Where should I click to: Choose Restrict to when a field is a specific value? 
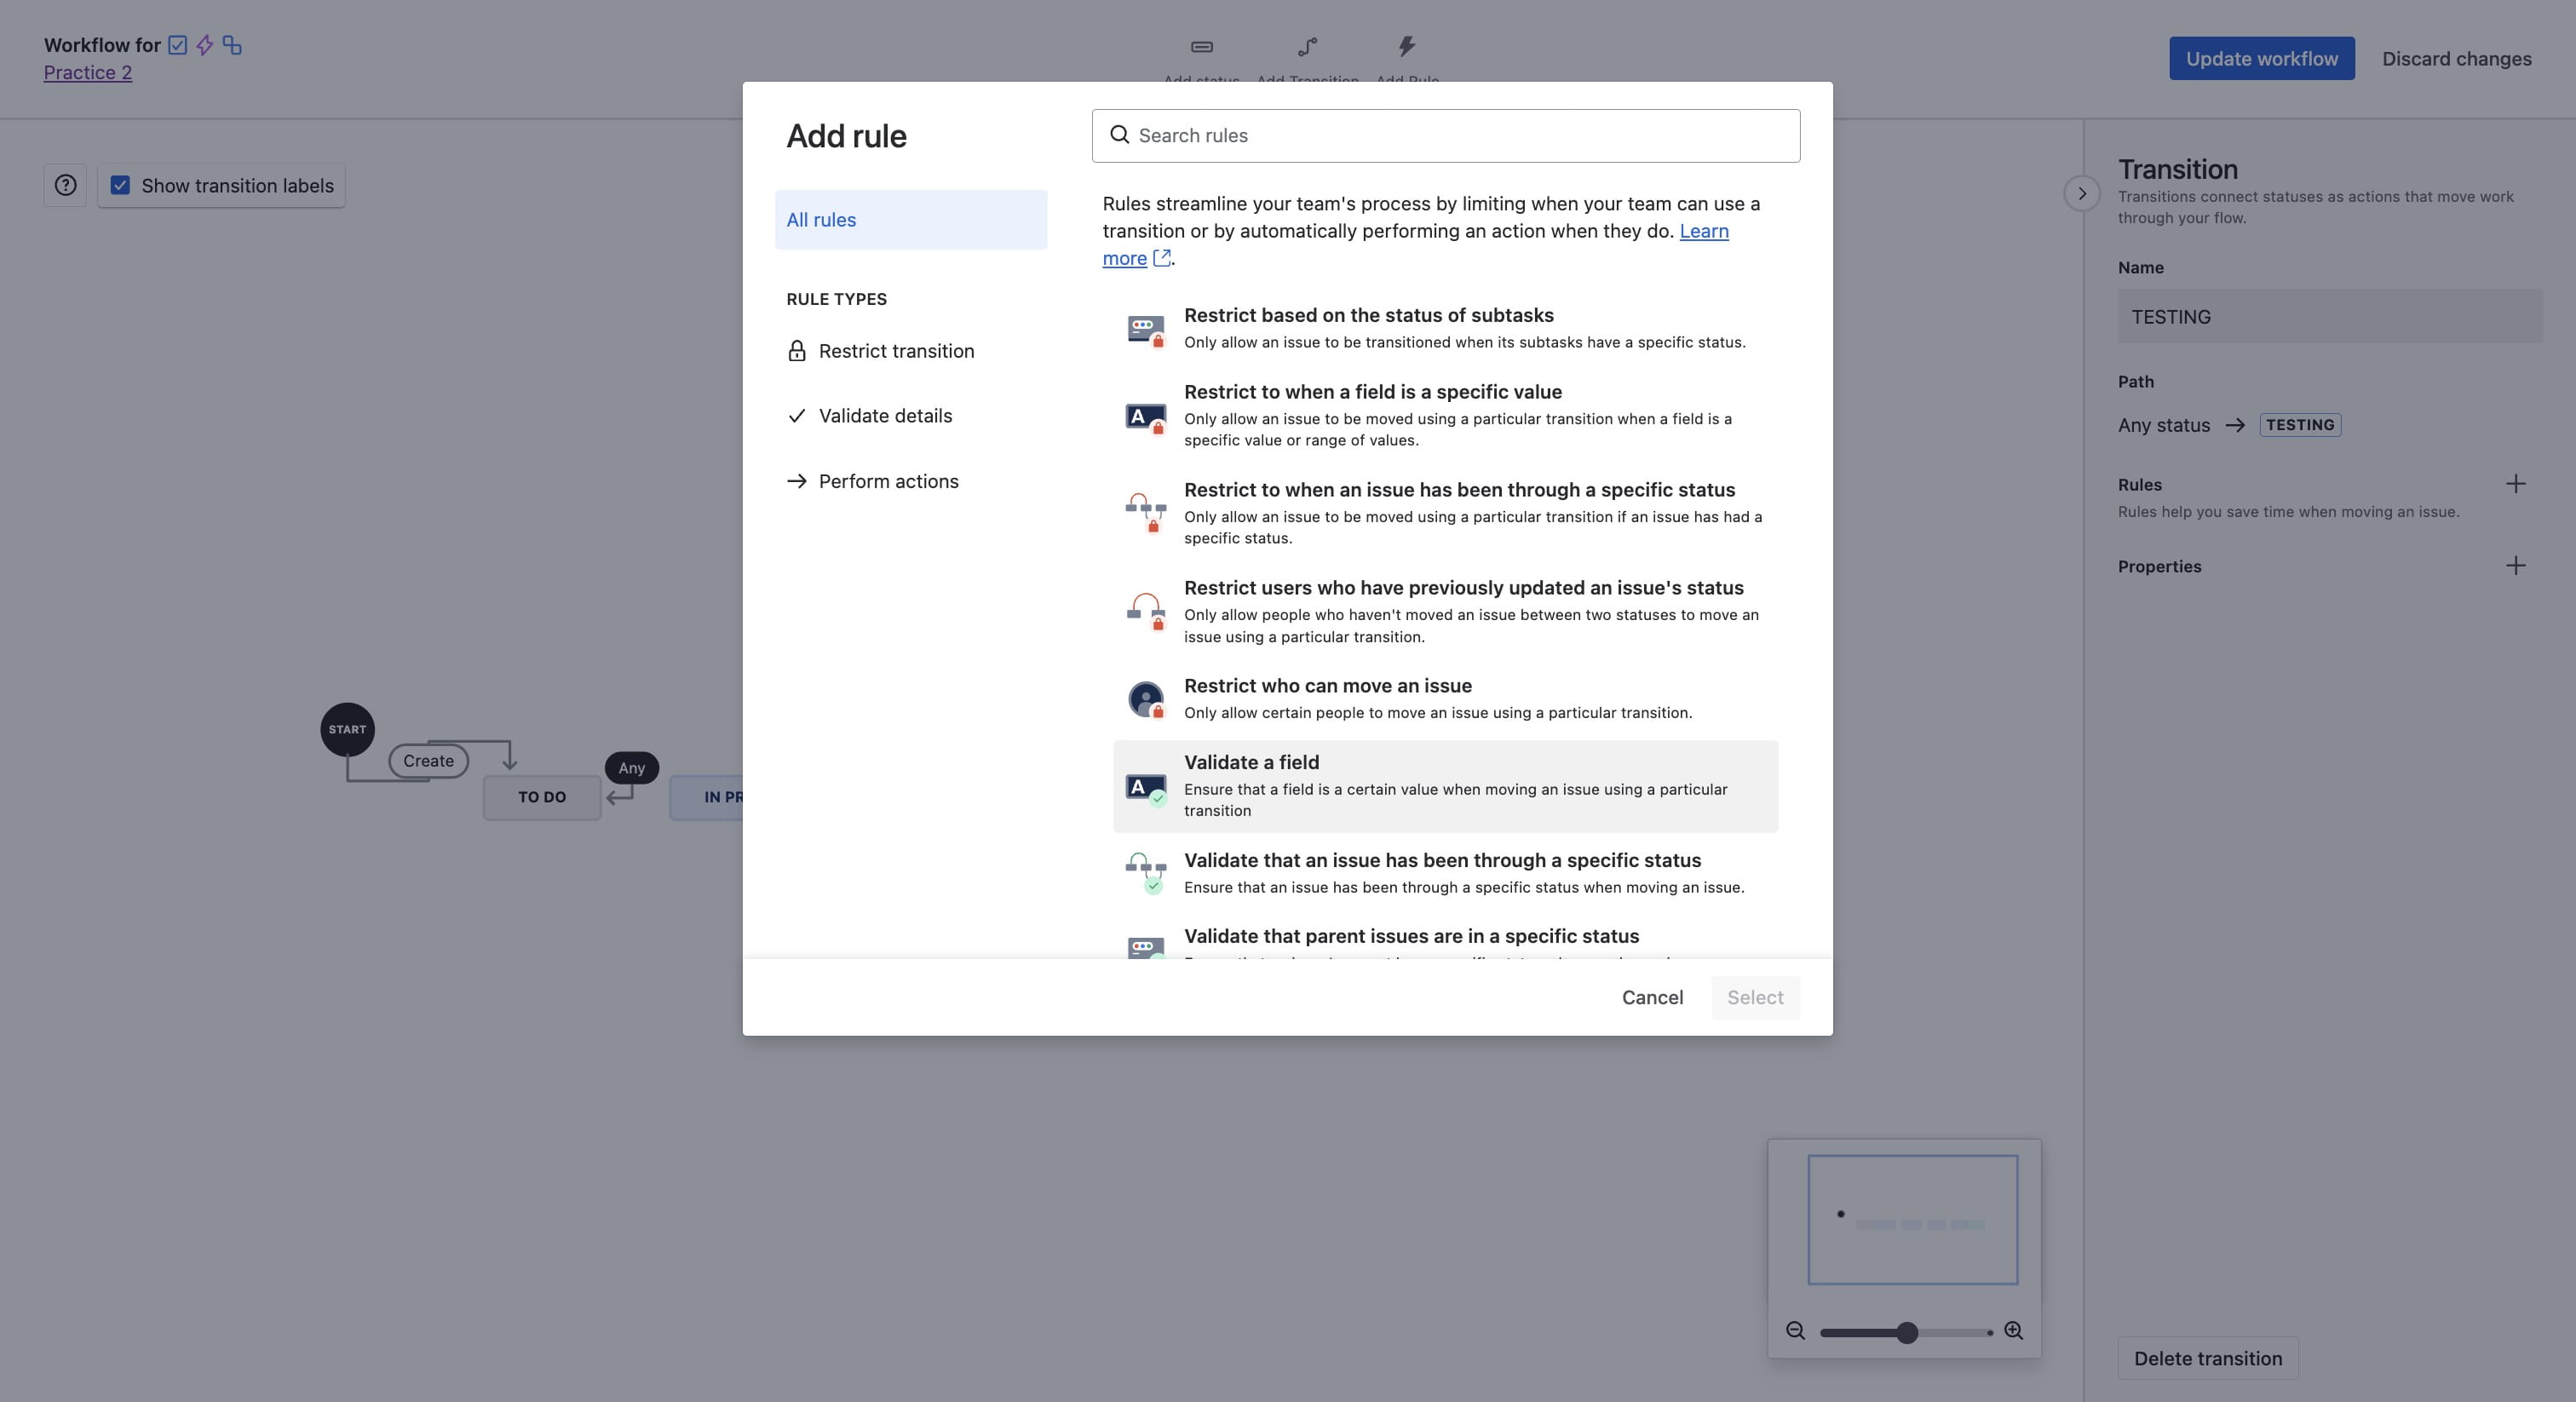1446,415
